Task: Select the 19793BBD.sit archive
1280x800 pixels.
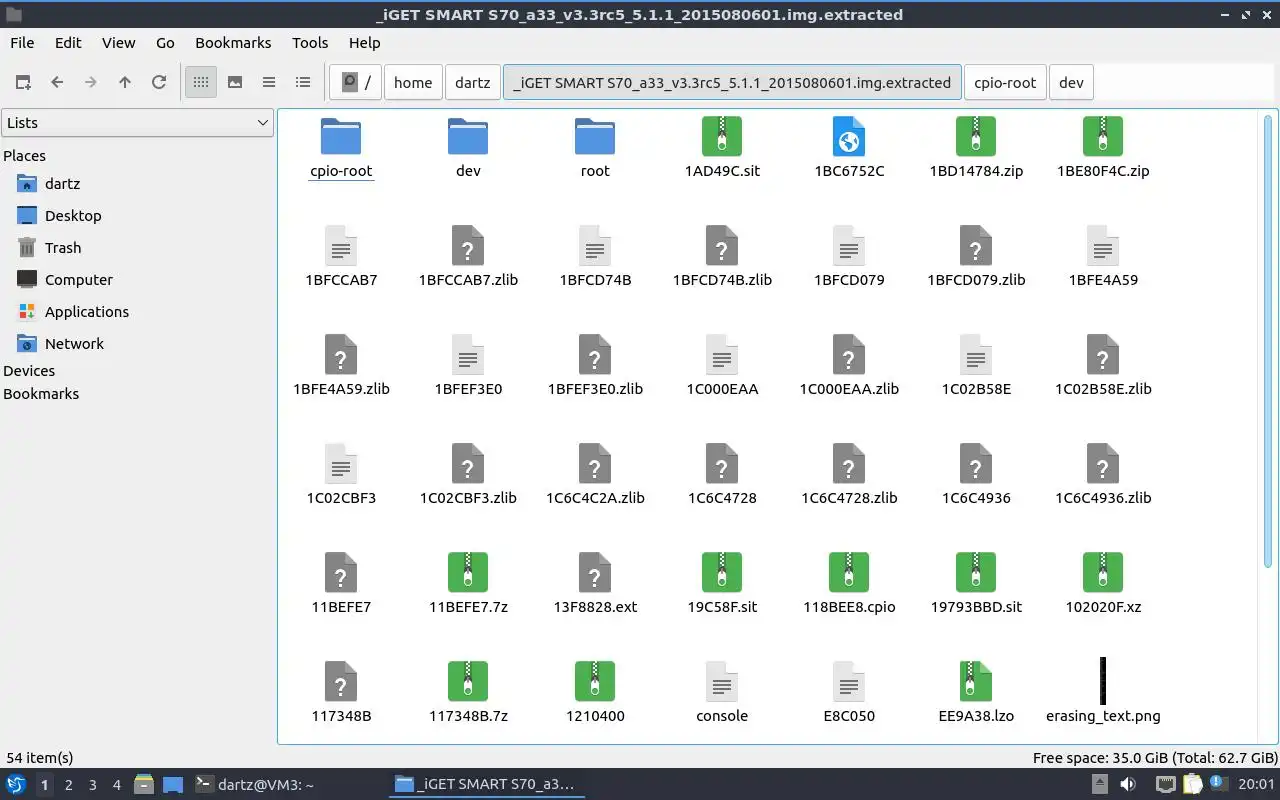Action: (976, 573)
